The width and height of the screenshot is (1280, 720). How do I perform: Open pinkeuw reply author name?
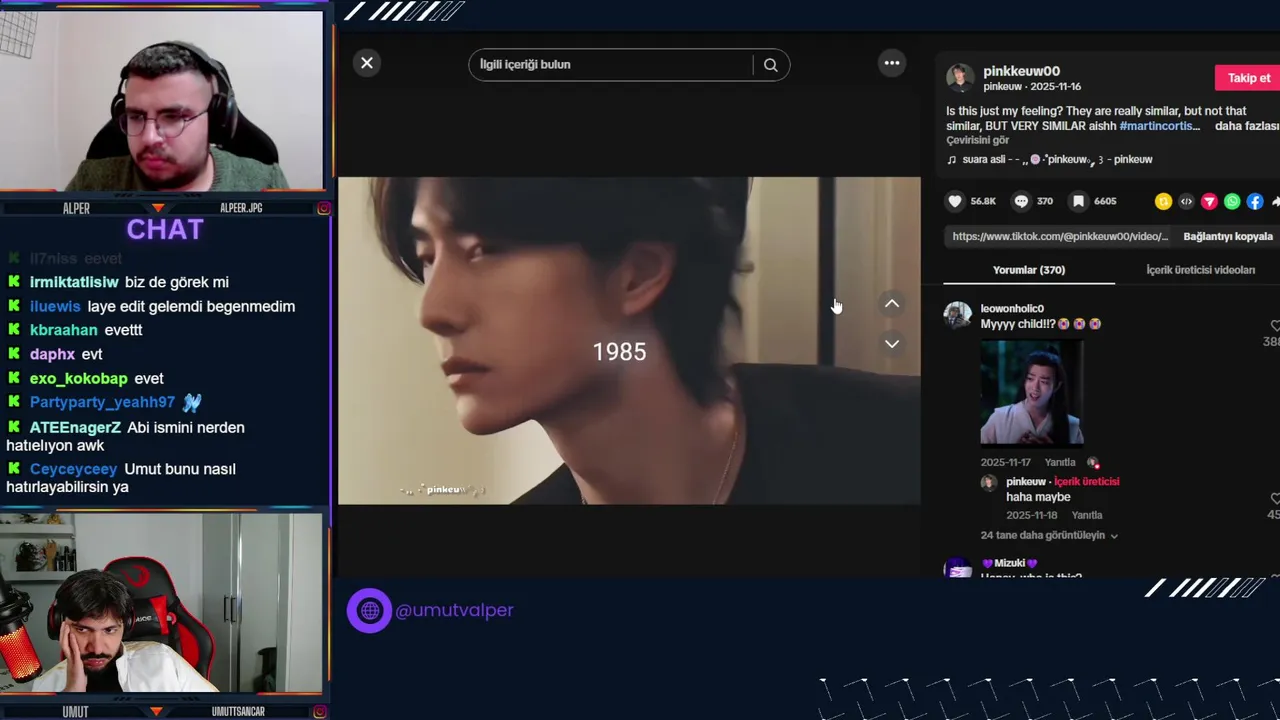[1026, 482]
